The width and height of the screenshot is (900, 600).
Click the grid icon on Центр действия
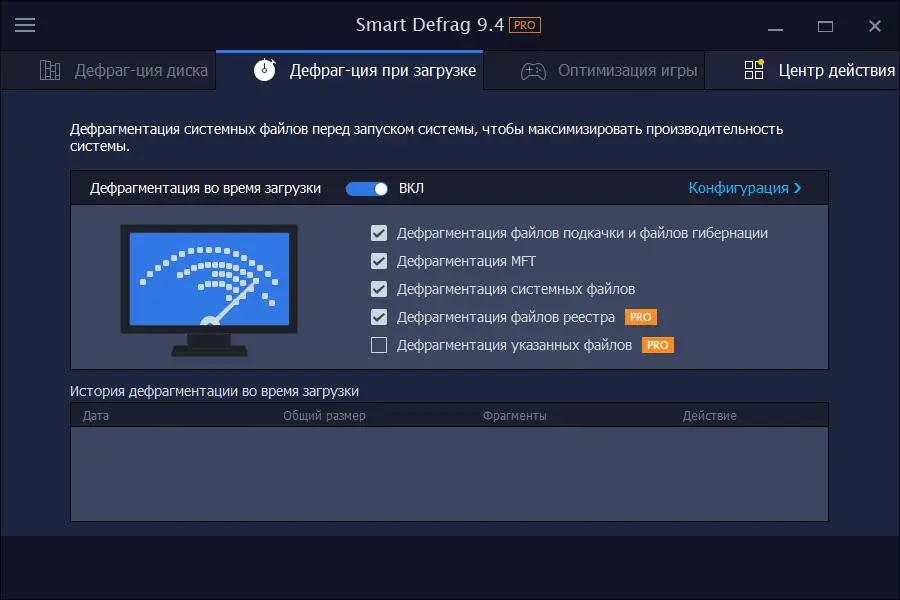(753, 71)
